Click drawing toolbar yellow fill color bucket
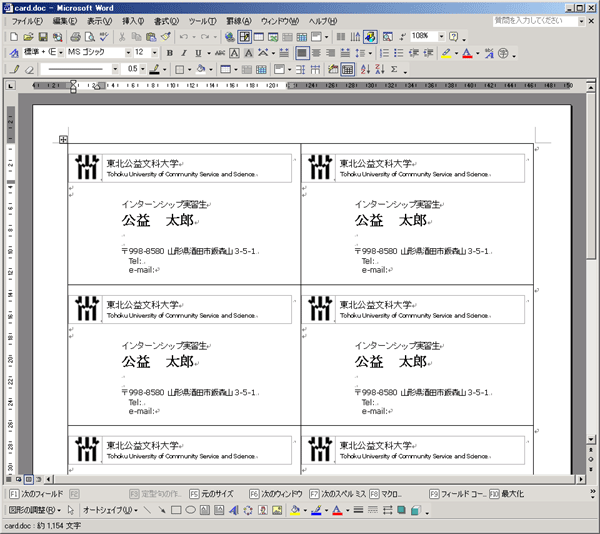This screenshot has height=534, width=600. tap(295, 510)
